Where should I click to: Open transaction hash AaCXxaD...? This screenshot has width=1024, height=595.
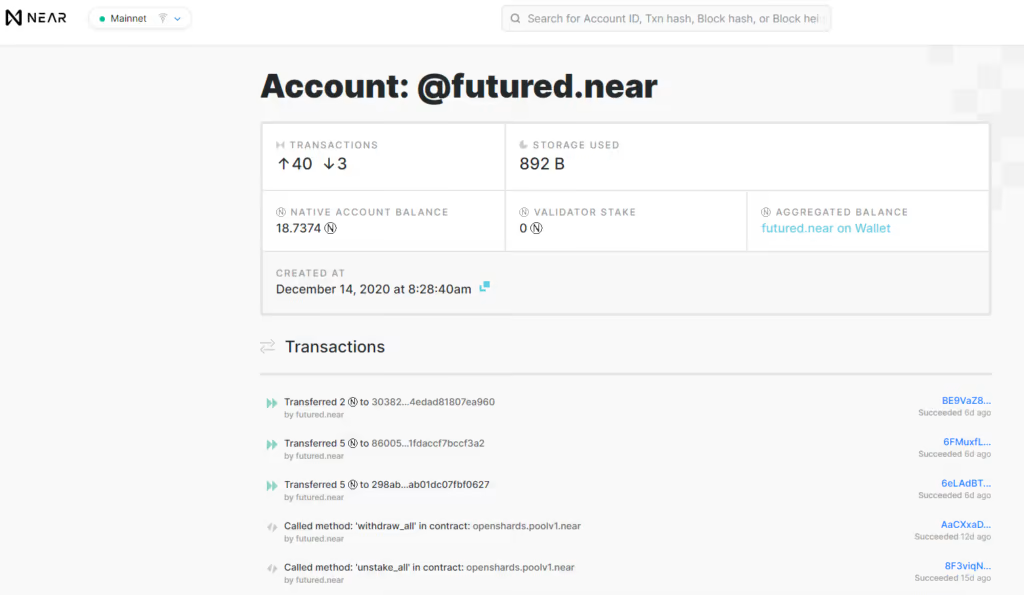tap(965, 524)
